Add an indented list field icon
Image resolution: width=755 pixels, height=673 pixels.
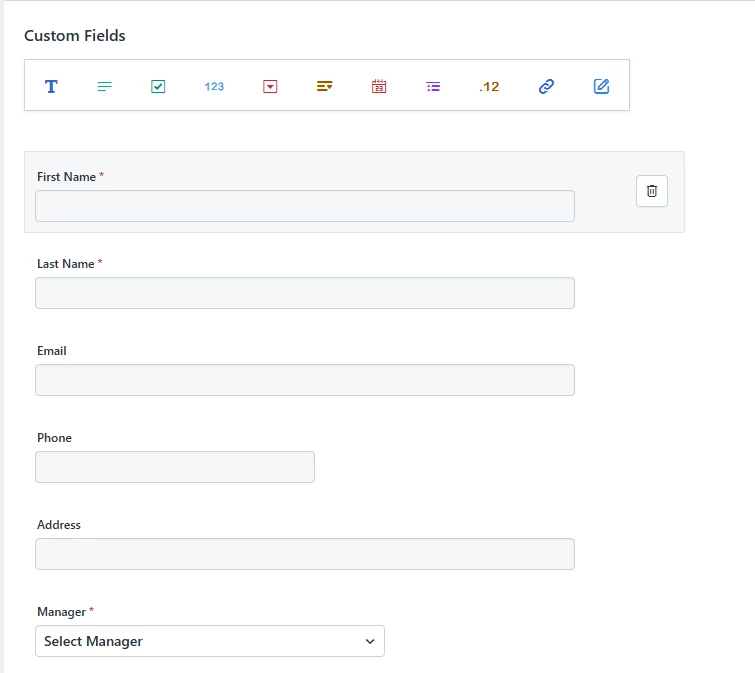point(433,86)
